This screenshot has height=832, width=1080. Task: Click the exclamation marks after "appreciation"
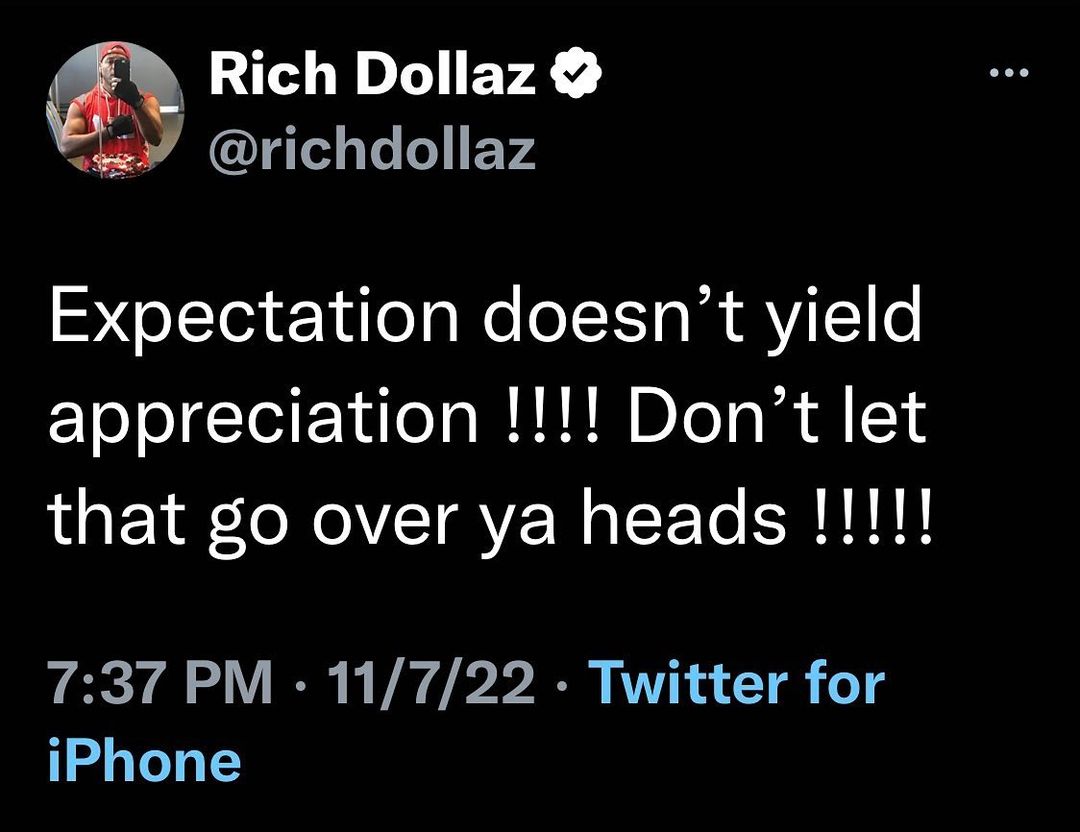click(551, 418)
